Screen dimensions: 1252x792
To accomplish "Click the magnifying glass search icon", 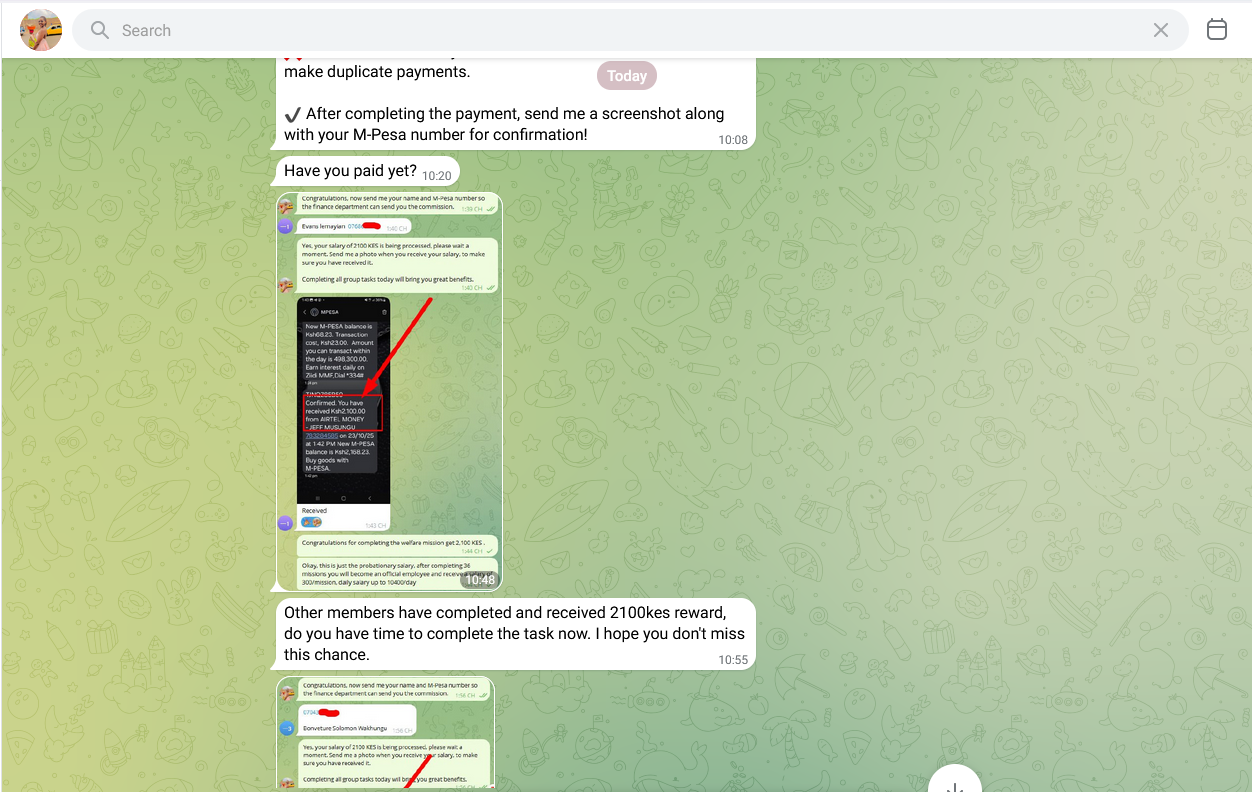I will pos(100,30).
